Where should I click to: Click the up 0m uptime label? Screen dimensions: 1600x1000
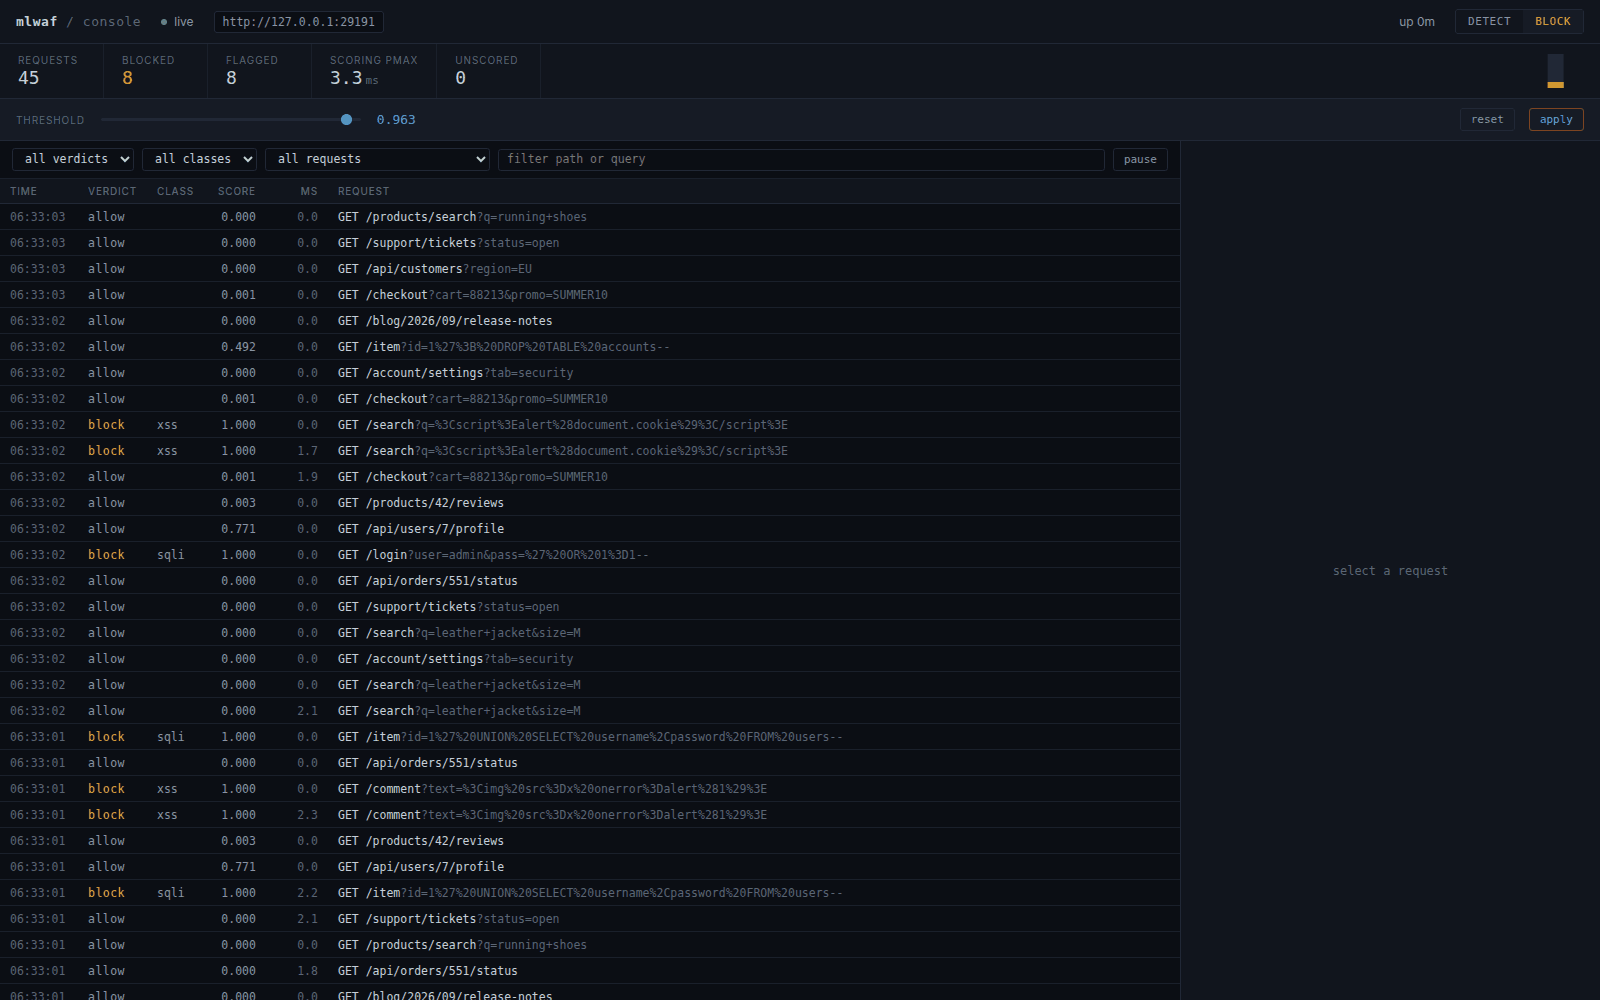click(x=1416, y=22)
